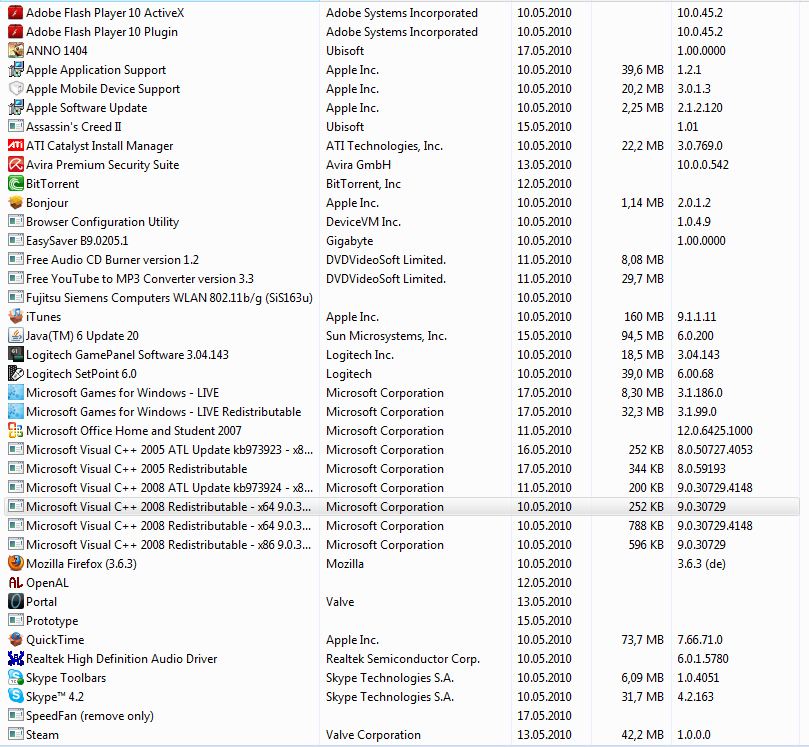The width and height of the screenshot is (809, 747).
Task: Click the ANNO 1404 game icon
Action: click(15, 51)
